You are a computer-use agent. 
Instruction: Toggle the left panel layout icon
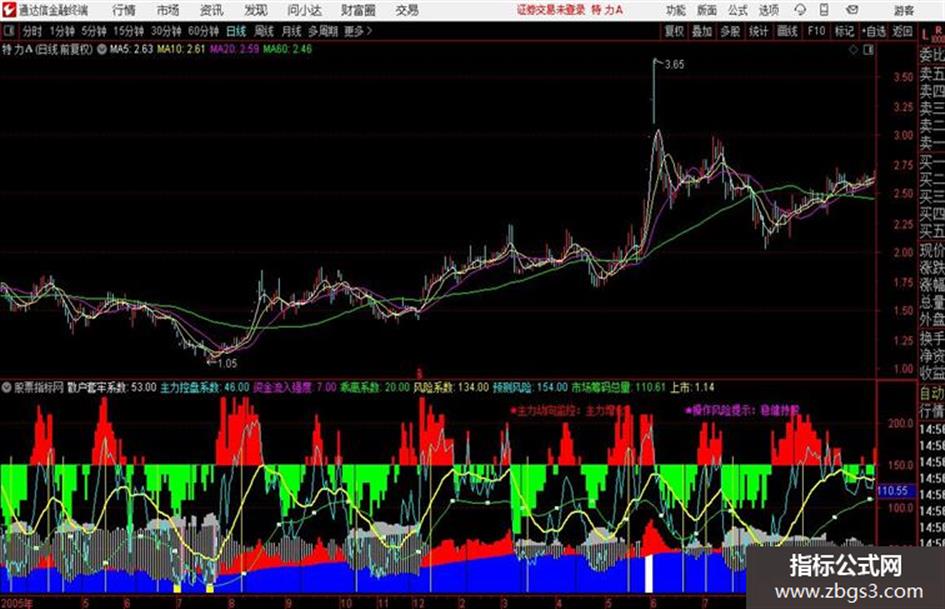(8, 31)
